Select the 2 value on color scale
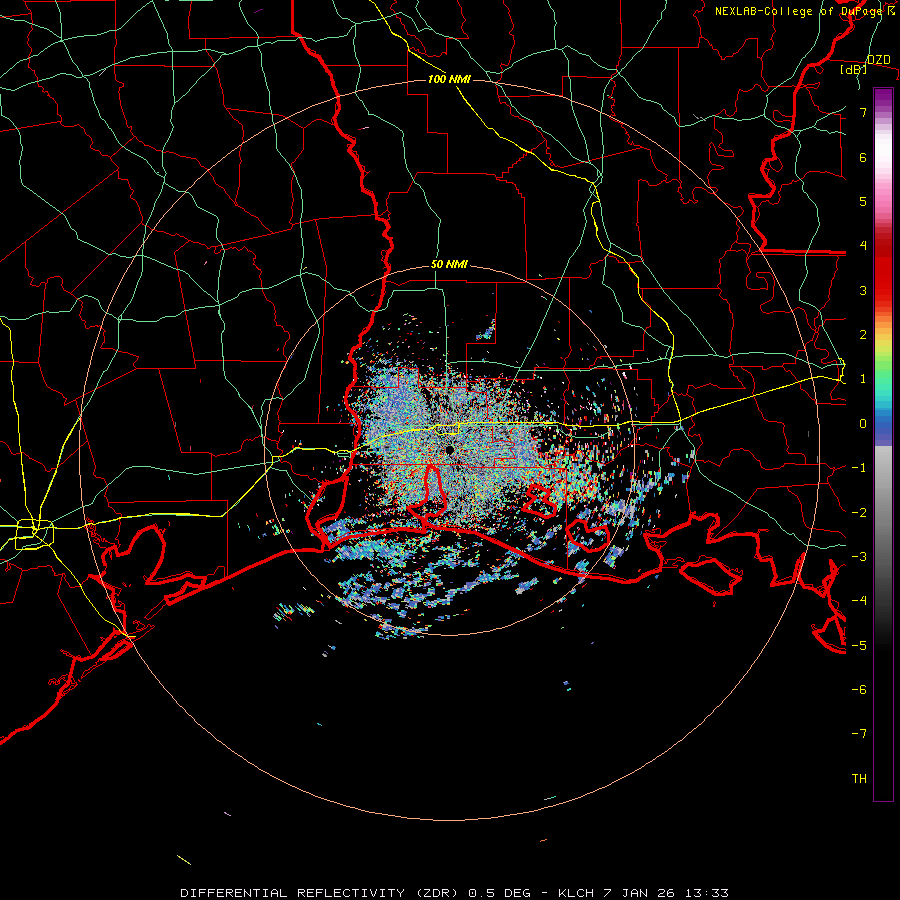The width and height of the screenshot is (900, 900). point(863,335)
